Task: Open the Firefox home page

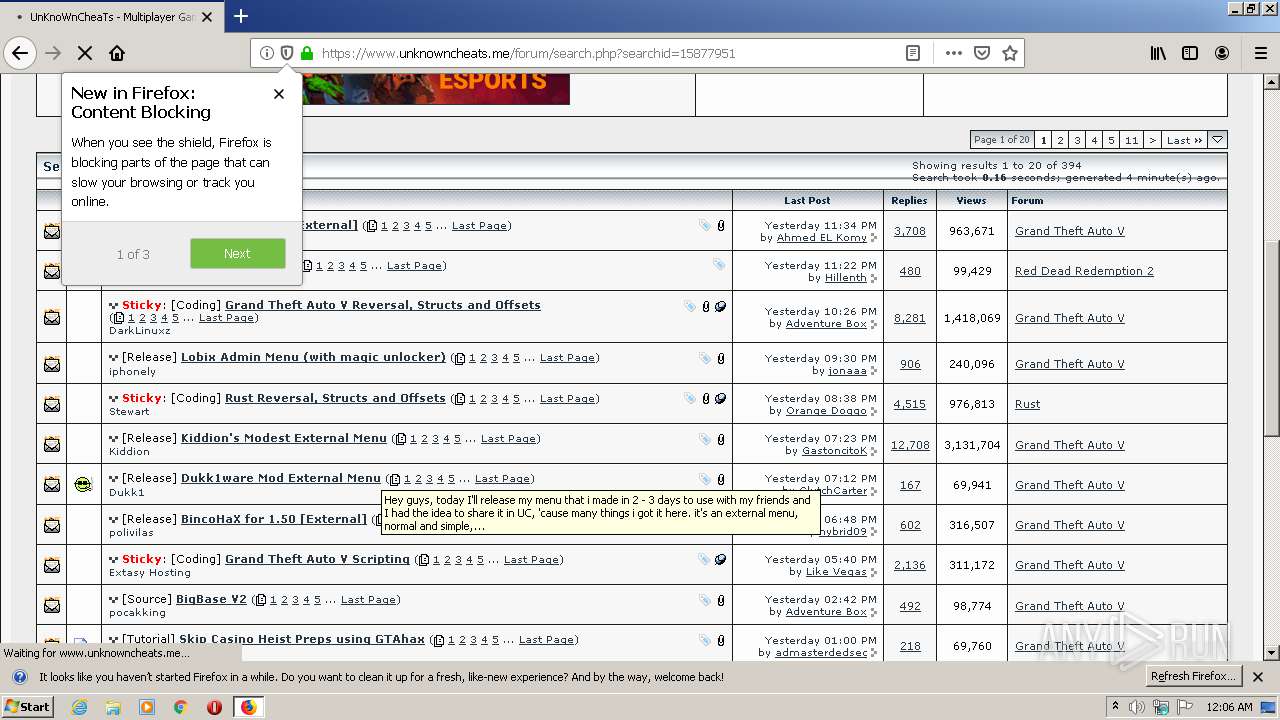Action: point(117,53)
